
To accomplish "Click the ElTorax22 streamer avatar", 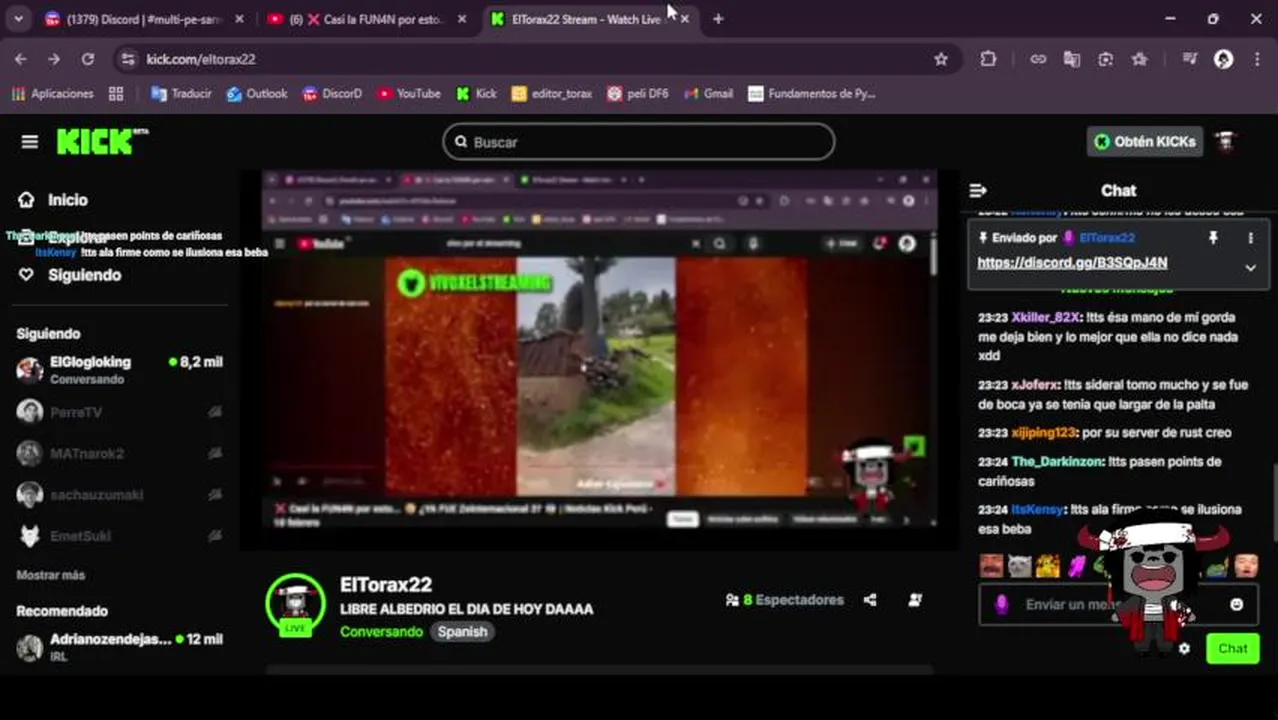I will pos(295,603).
